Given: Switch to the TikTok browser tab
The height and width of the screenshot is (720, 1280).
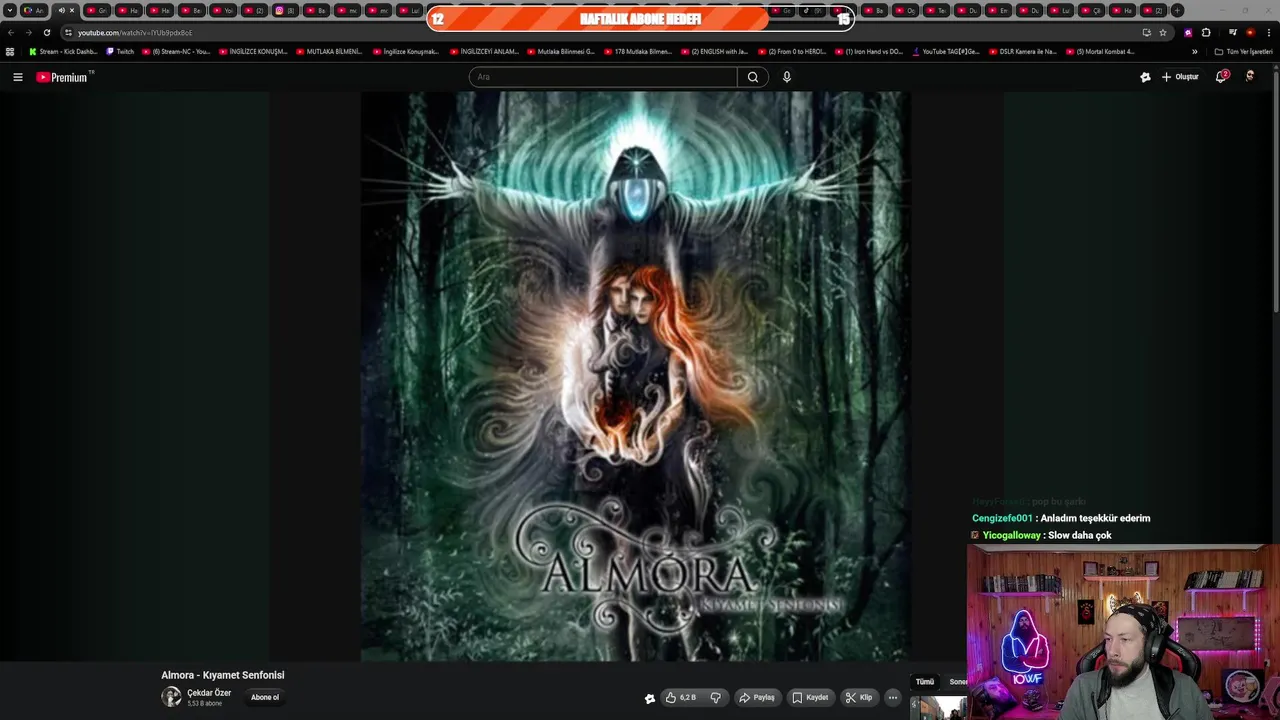Looking at the screenshot, I should click(812, 10).
